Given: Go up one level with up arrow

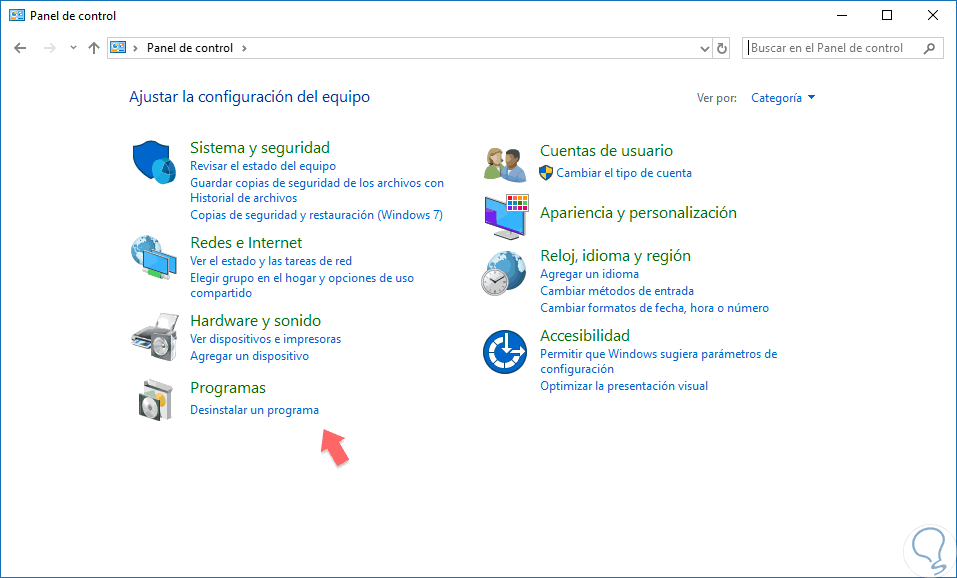Looking at the screenshot, I should pyautogui.click(x=93, y=48).
